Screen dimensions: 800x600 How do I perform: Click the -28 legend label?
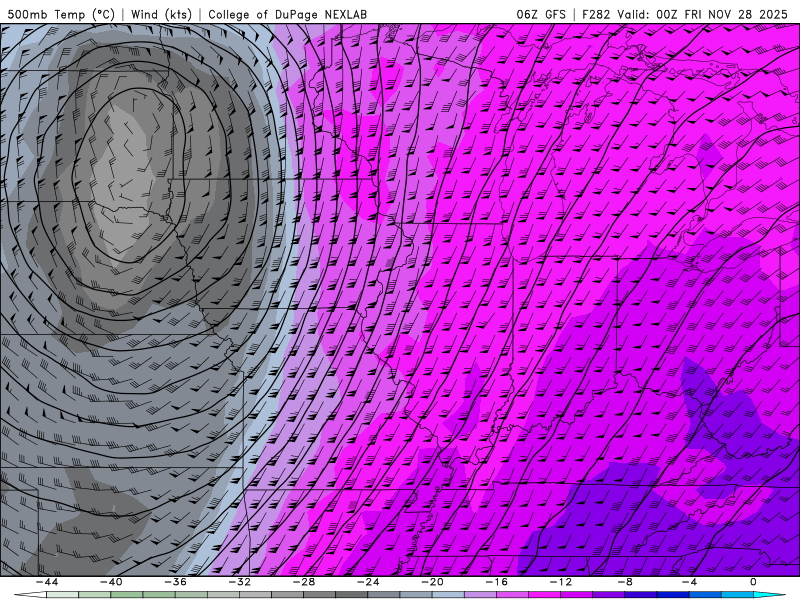click(304, 582)
